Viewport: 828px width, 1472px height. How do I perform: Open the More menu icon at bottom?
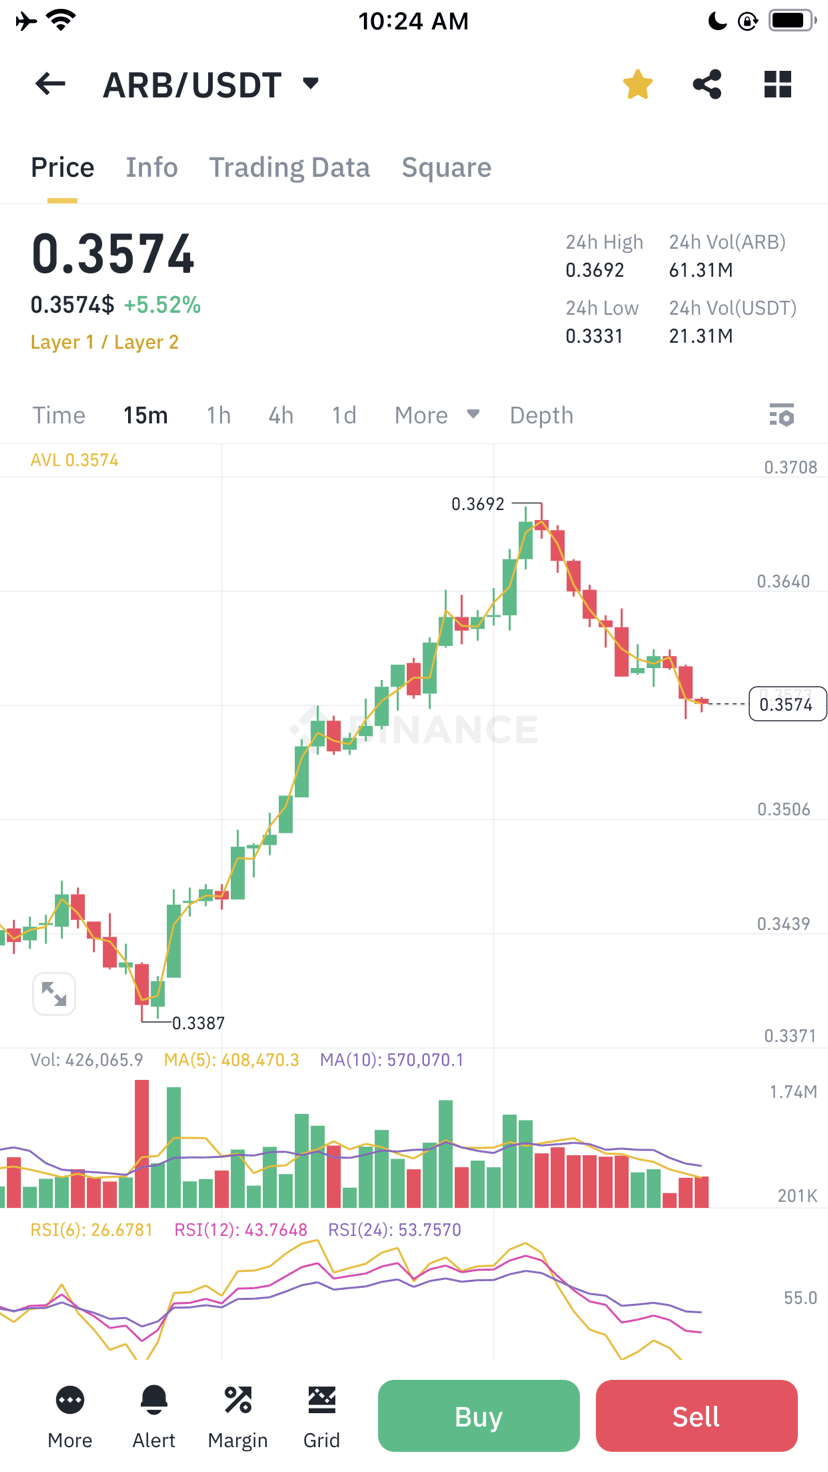pyautogui.click(x=70, y=1417)
